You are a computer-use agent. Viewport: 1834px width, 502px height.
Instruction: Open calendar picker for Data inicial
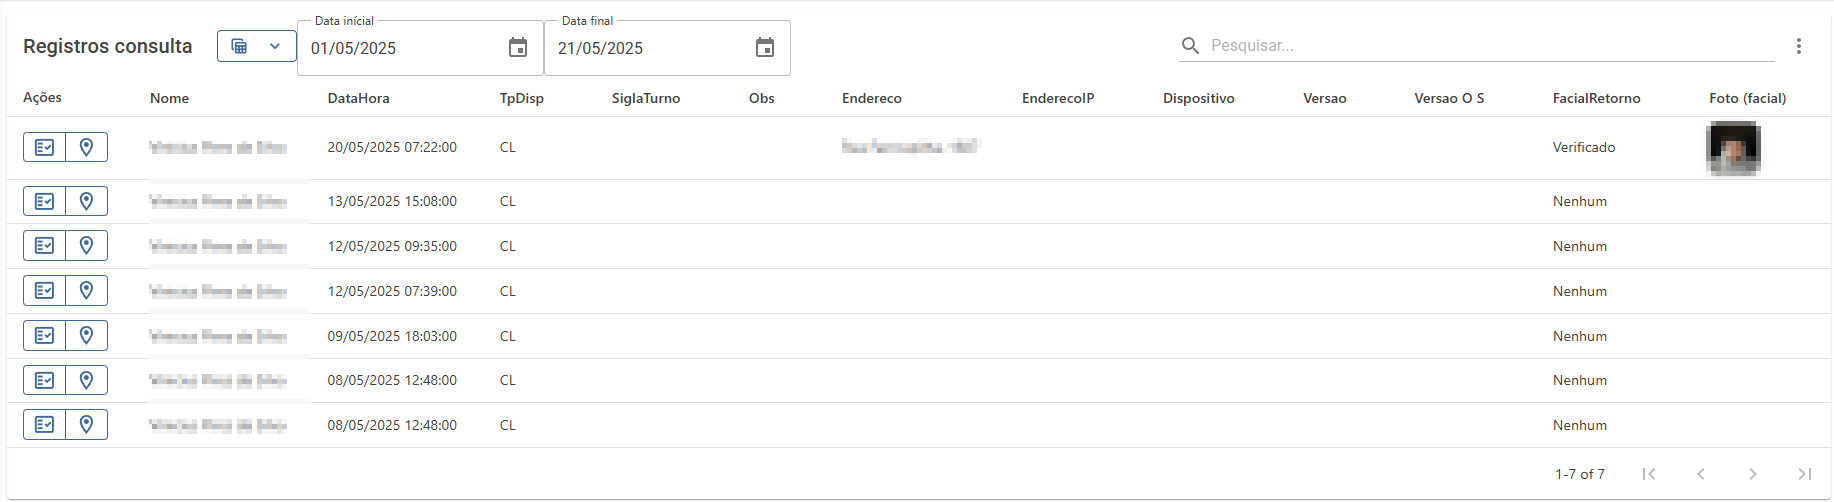[x=518, y=48]
